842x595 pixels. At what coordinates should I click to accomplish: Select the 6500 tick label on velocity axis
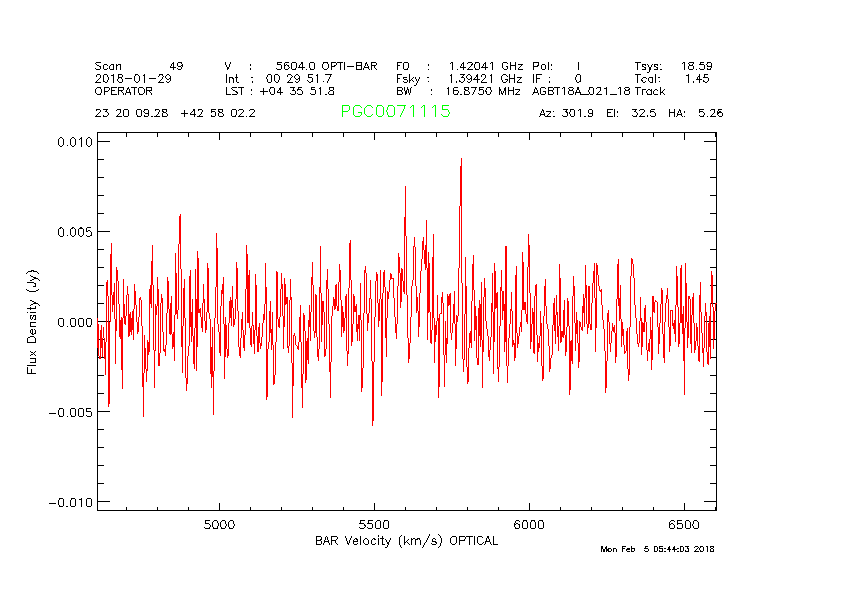683,525
